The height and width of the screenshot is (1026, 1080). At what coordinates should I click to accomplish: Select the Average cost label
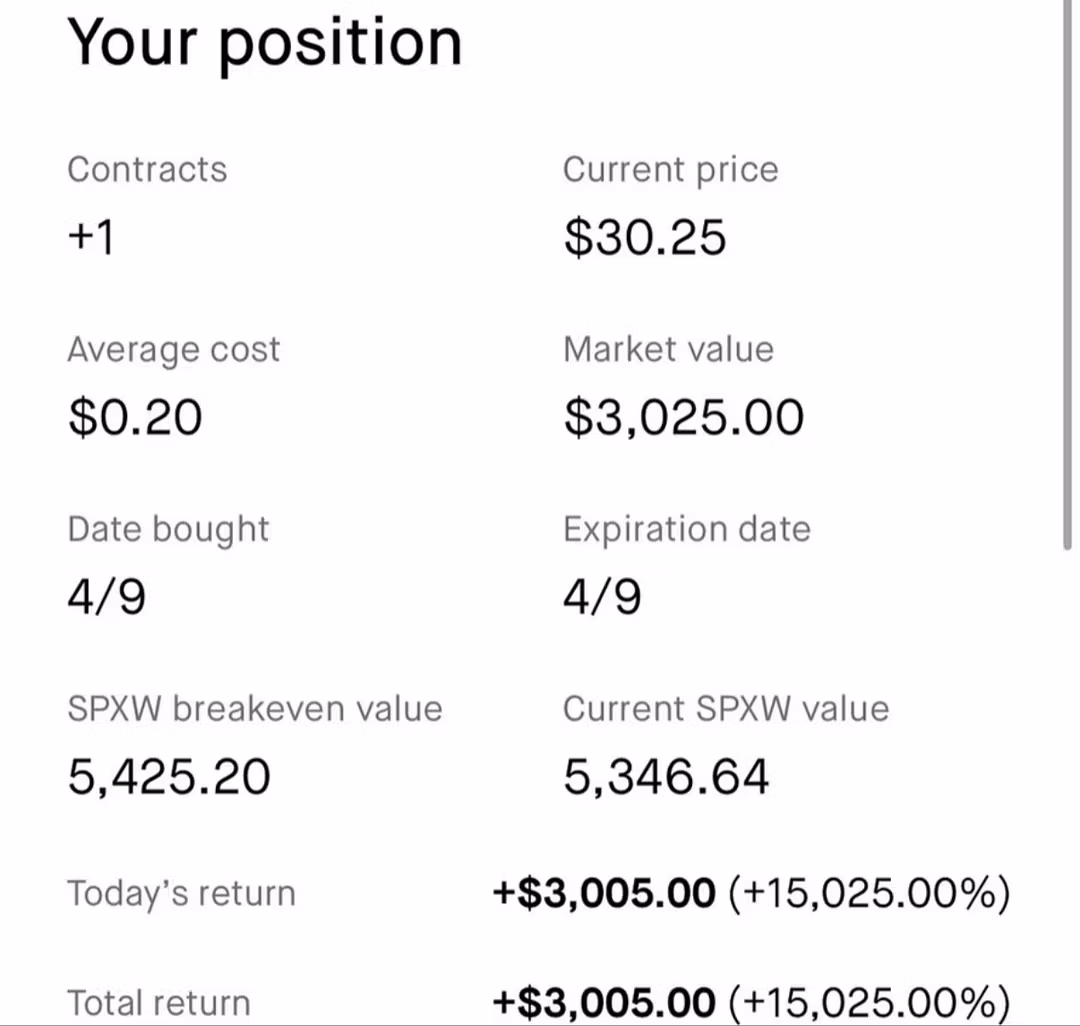(174, 350)
